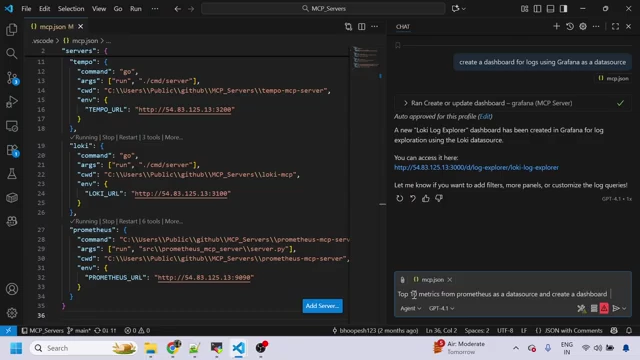640x360 pixels.
Task: Retry the chat response
Action: 400,198
